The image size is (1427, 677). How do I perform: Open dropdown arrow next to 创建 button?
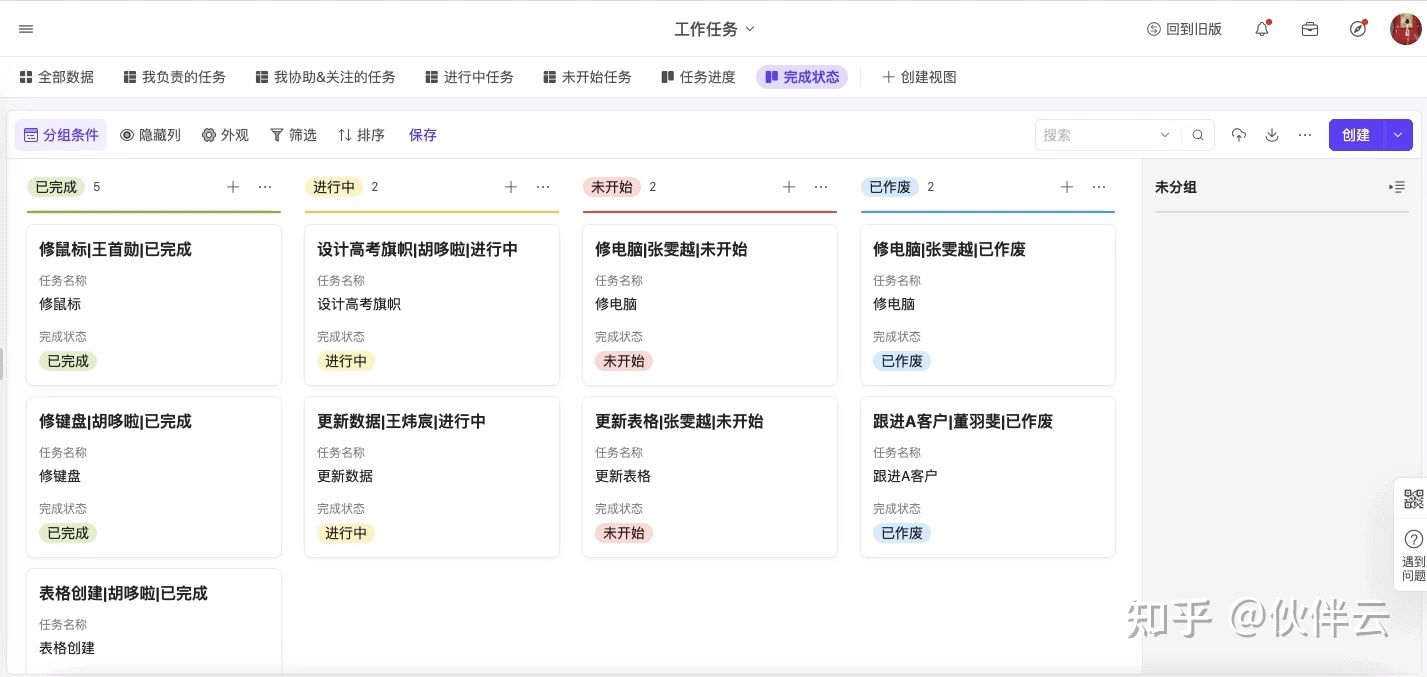[x=1398, y=135]
